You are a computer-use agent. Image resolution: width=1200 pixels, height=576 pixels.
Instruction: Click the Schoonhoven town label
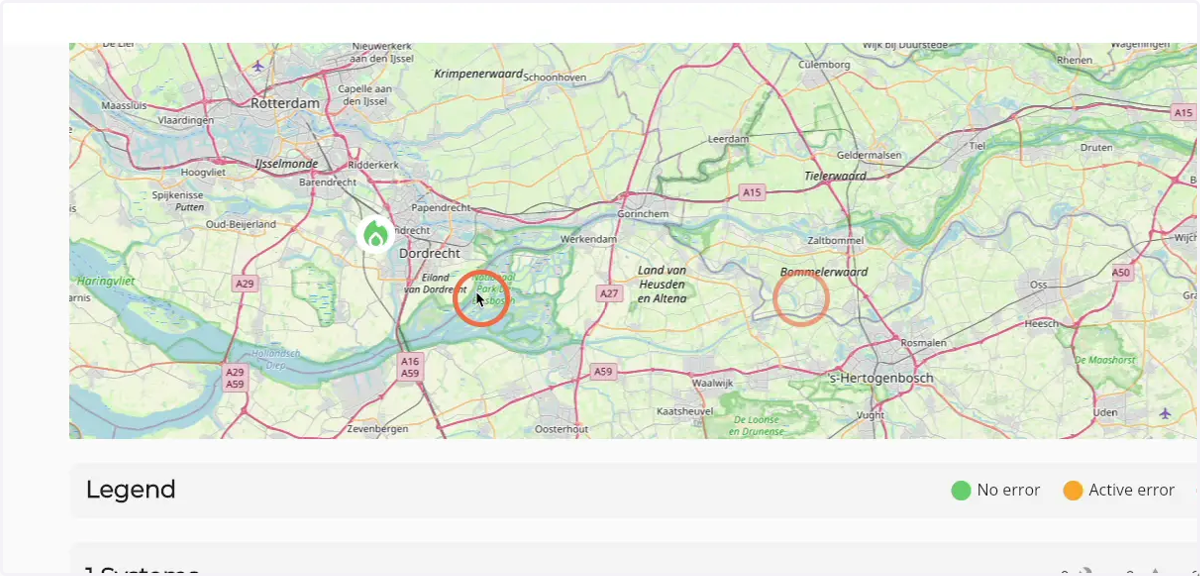point(555,76)
